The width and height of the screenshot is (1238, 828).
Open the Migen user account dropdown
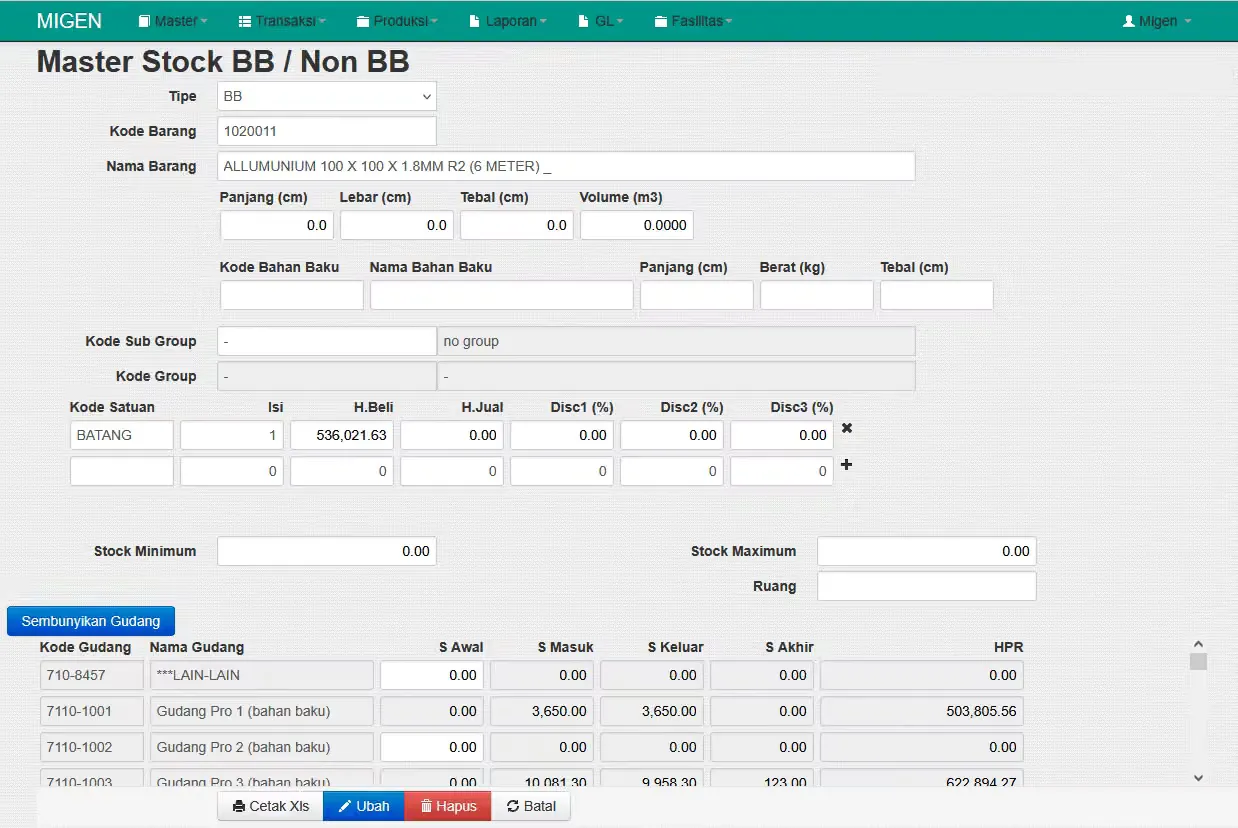(x=1157, y=21)
